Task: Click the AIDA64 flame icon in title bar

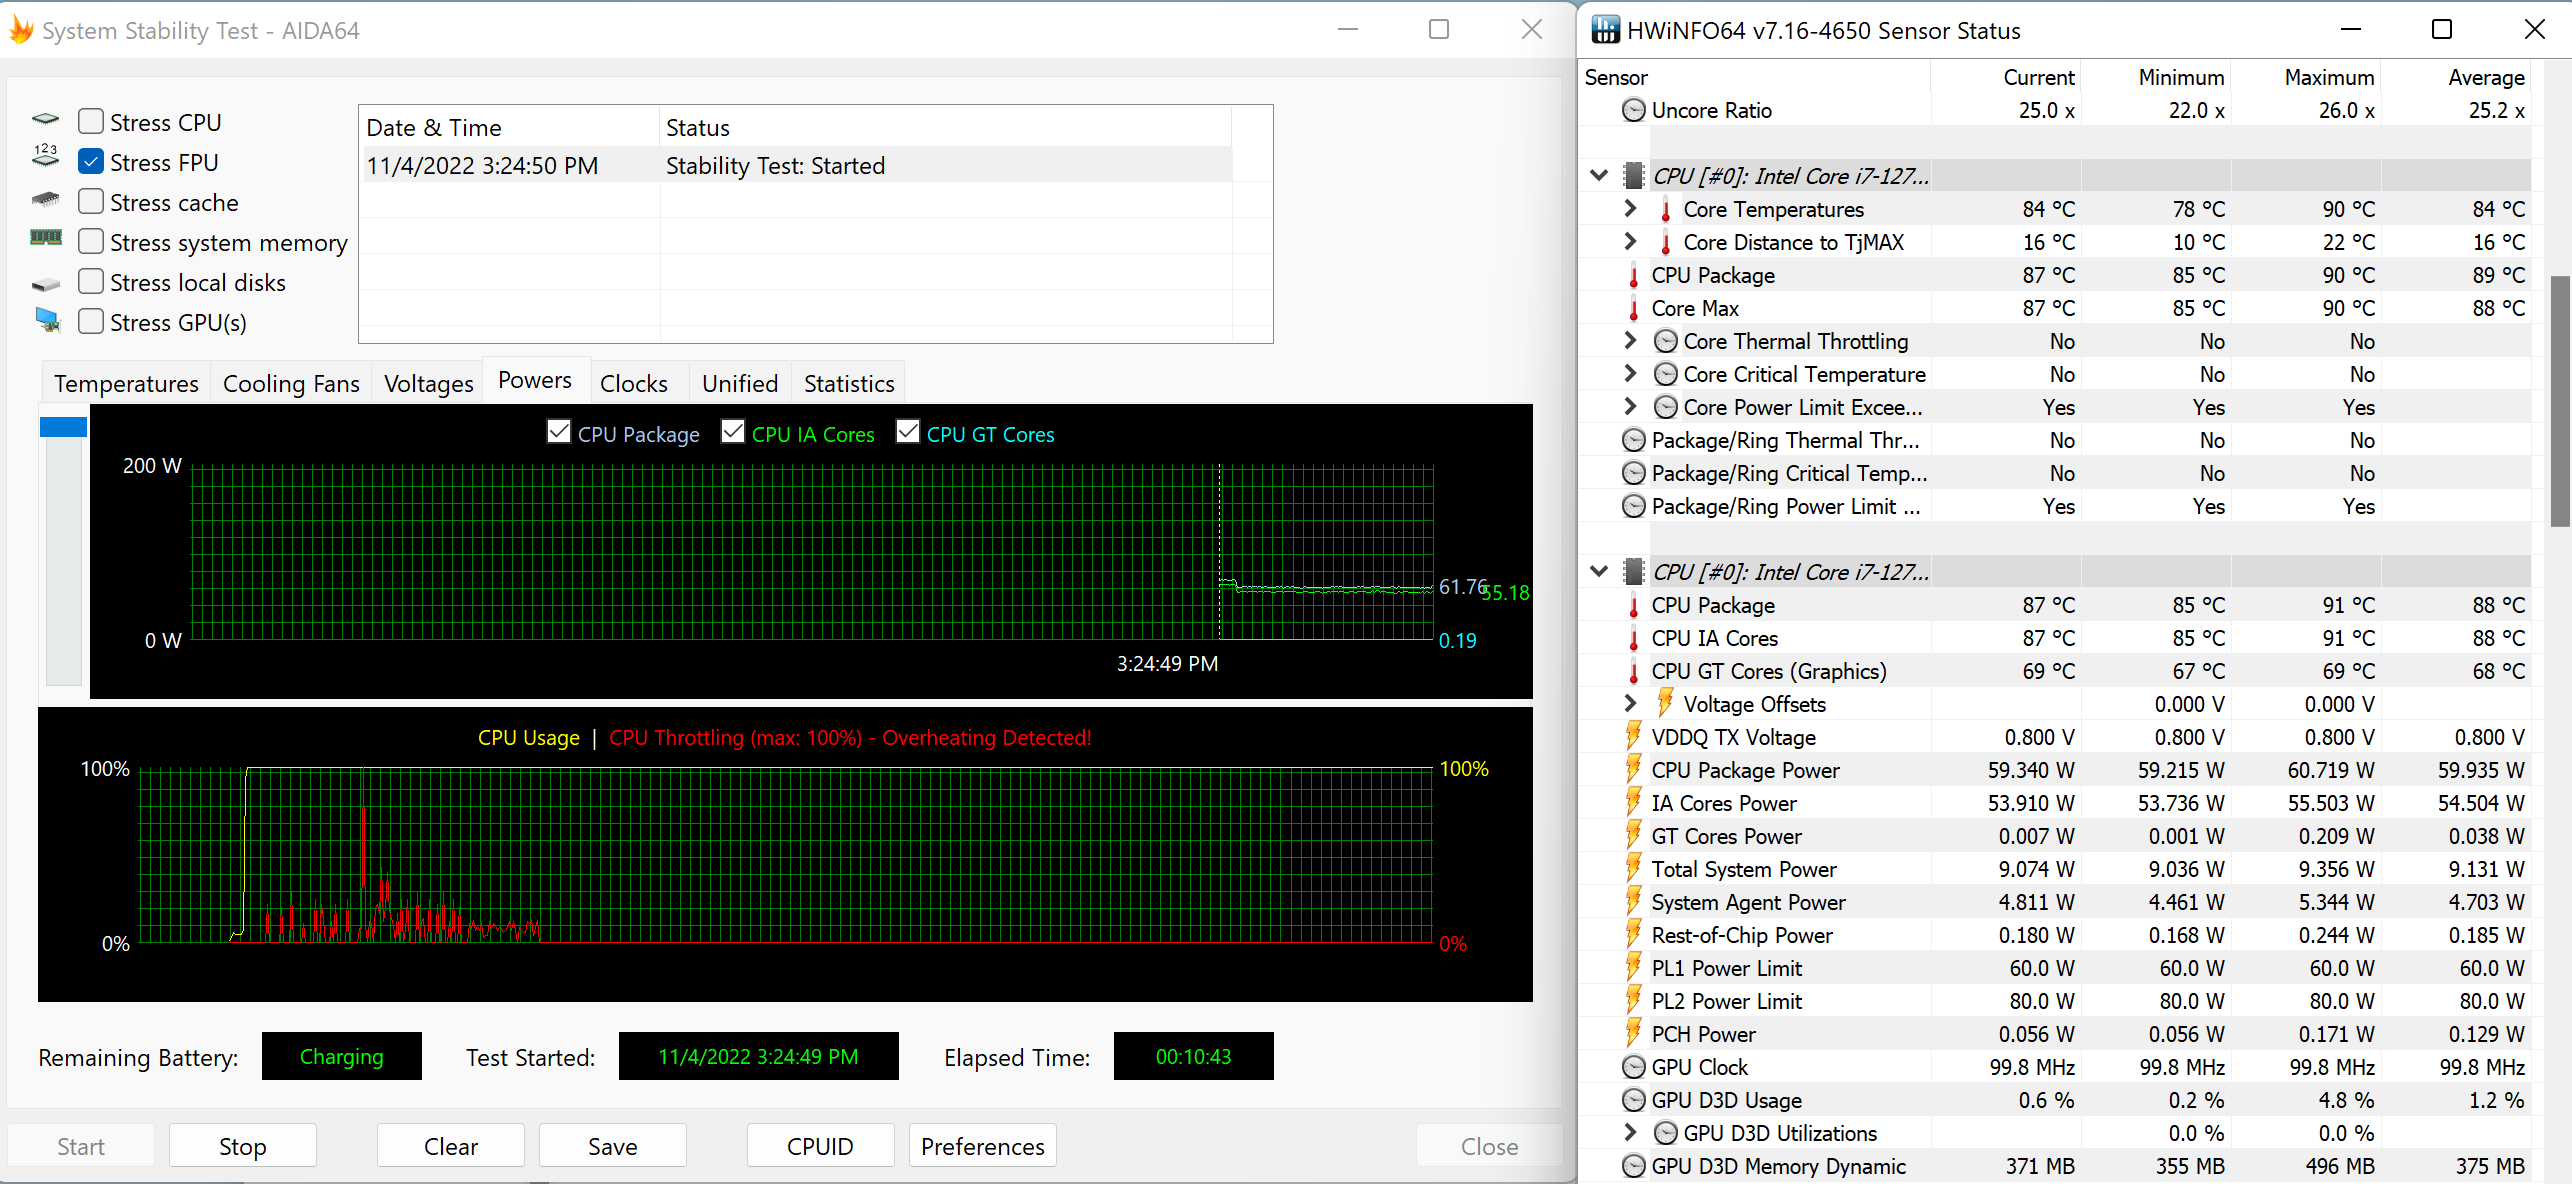Action: (21, 30)
